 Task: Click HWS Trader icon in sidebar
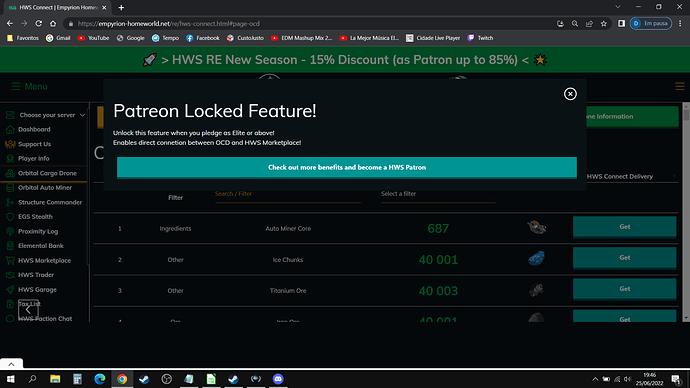tap(10, 275)
